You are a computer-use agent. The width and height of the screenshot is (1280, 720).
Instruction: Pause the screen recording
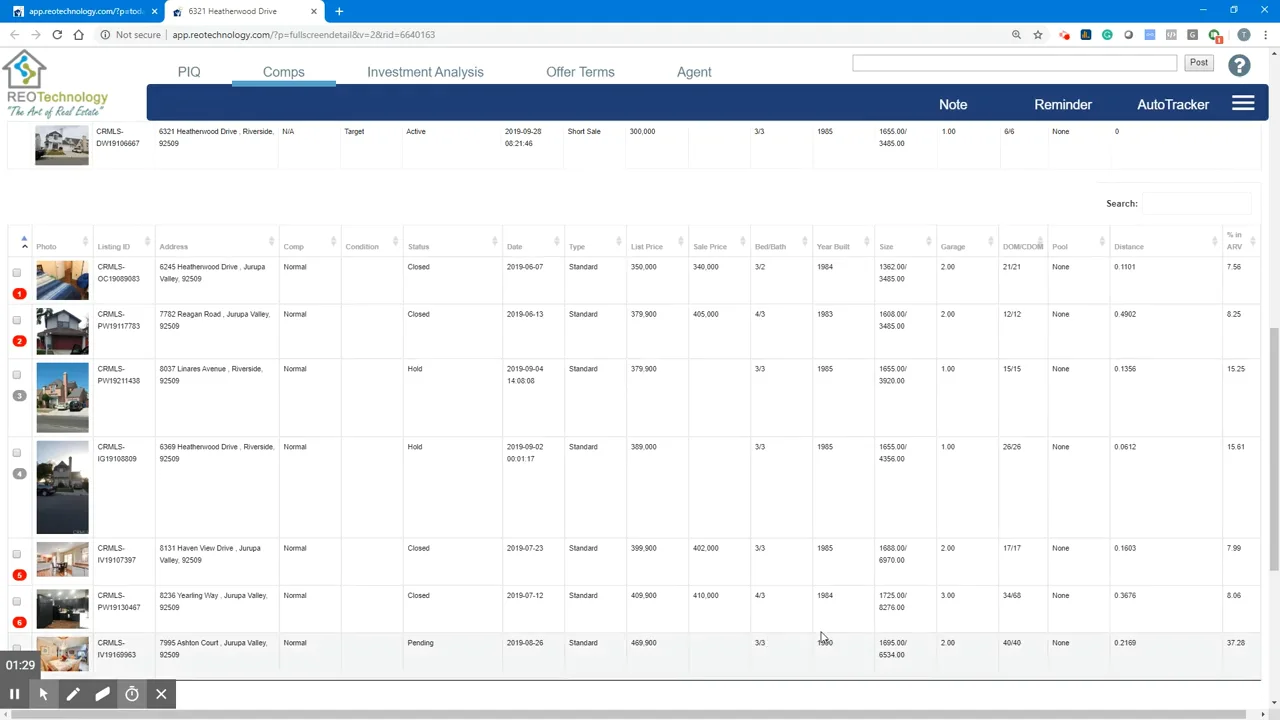[15, 694]
